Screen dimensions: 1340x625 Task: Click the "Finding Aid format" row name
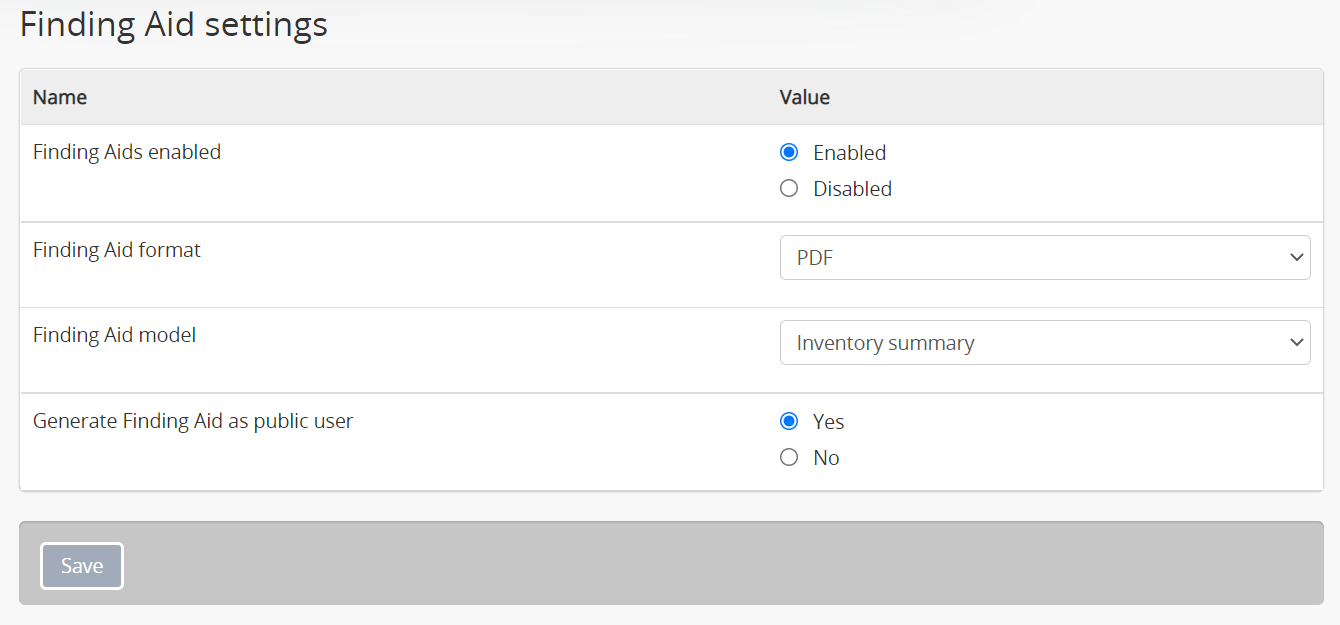coord(117,250)
